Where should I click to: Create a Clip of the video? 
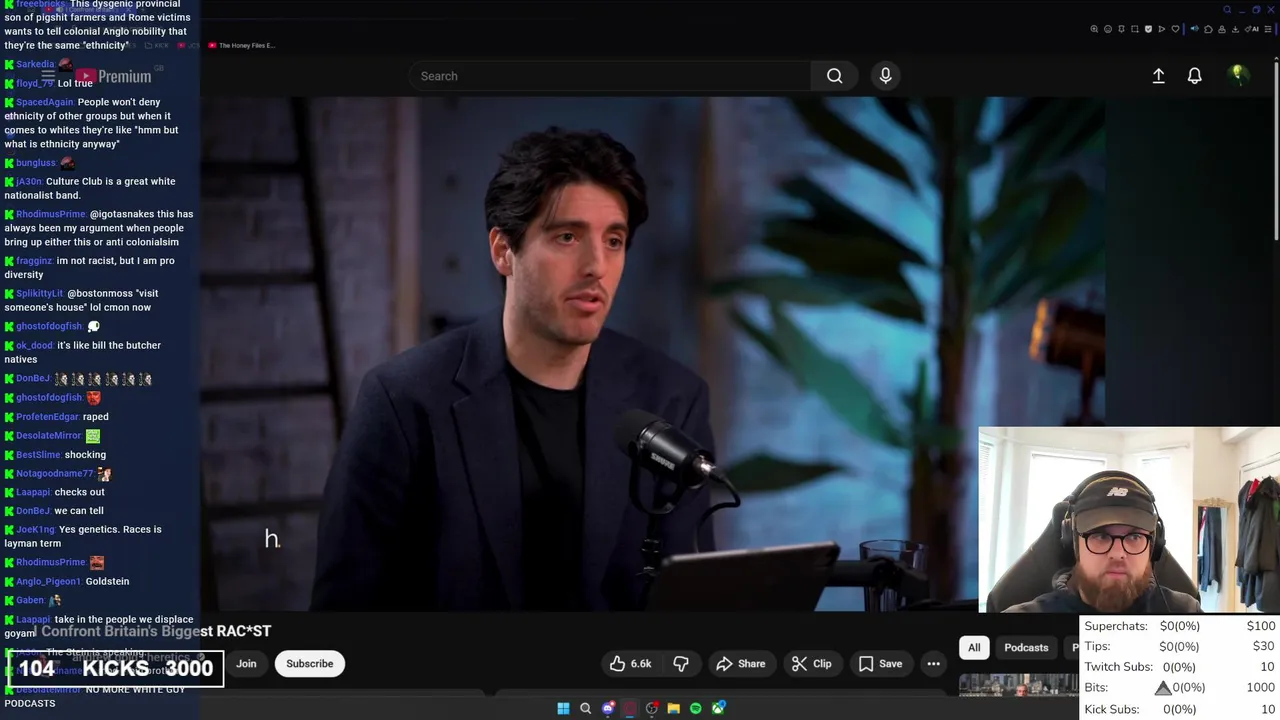point(811,664)
